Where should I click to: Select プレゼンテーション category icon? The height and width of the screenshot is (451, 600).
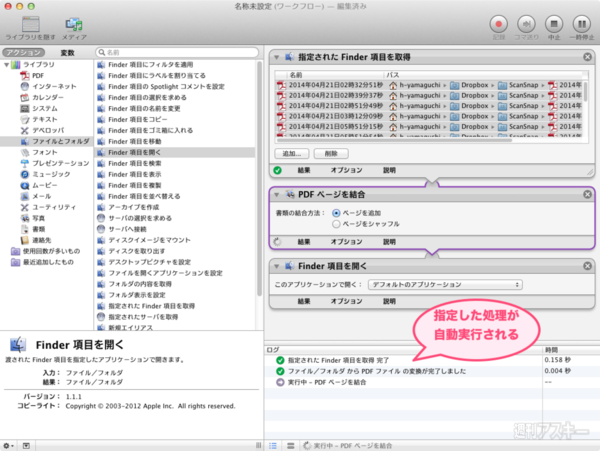(24, 163)
